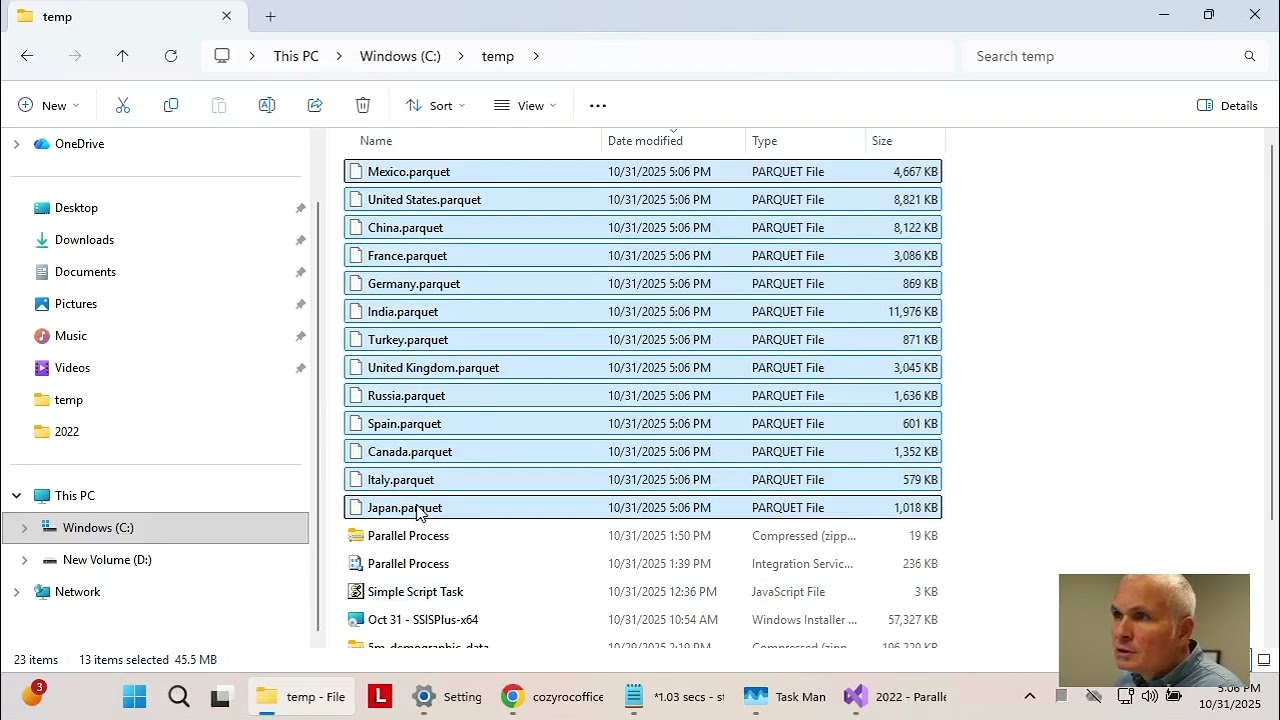
Task: Click the Rename icon in toolbar
Action: 267,105
